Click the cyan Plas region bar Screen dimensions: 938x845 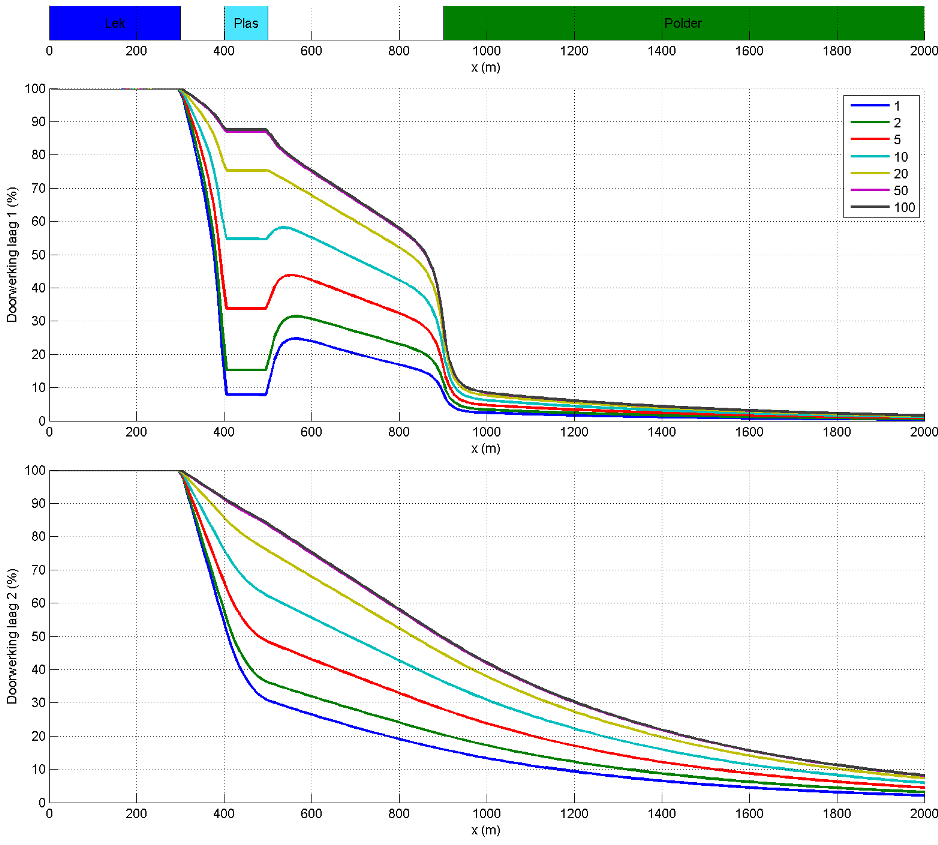(x=246, y=22)
